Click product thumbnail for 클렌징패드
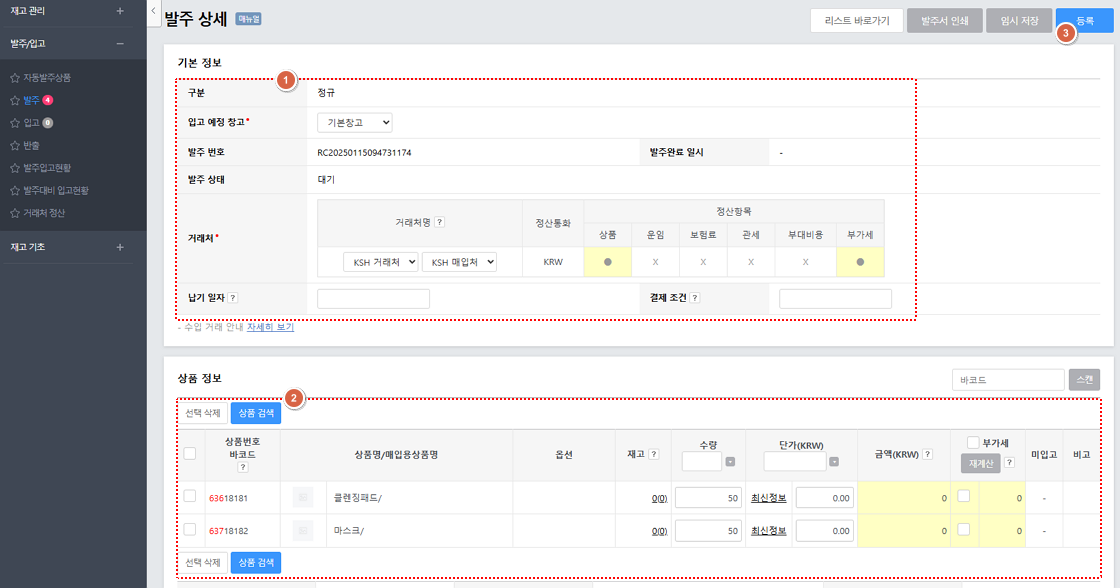1120x588 pixels. click(303, 497)
